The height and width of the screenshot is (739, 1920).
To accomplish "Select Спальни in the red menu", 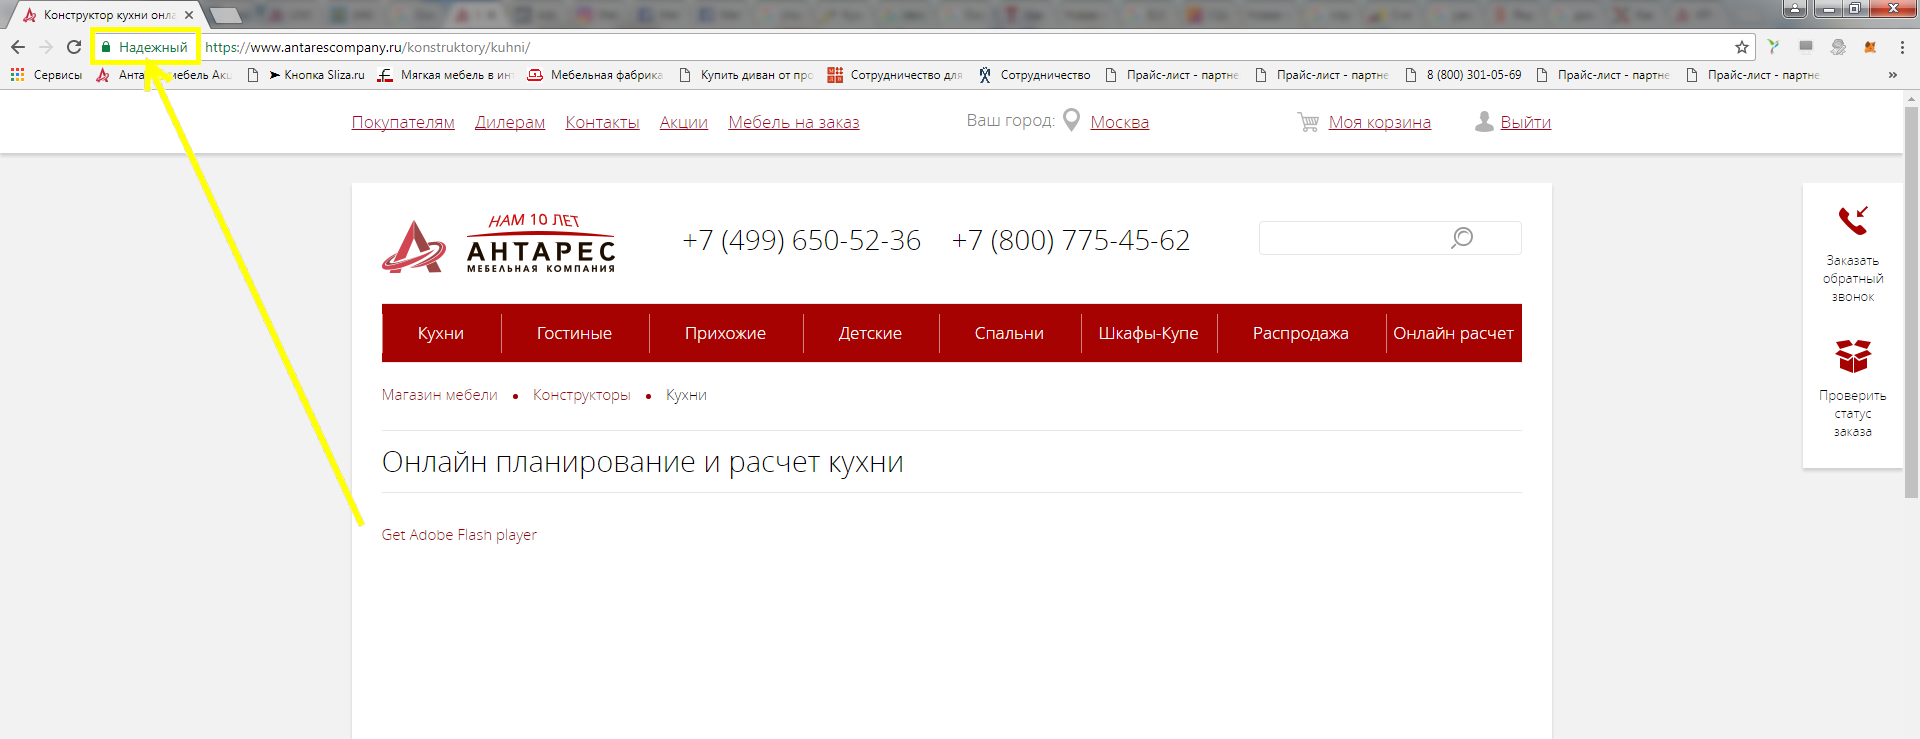I will pyautogui.click(x=1009, y=333).
